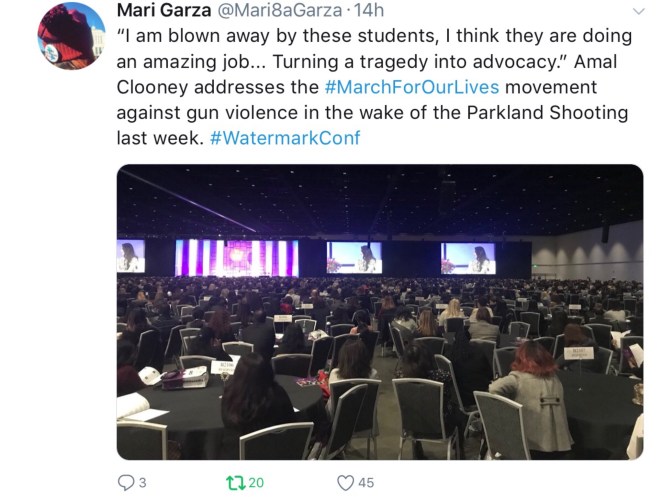This screenshot has width=663, height=497.
Task: Click the retweet count 20
Action: (x=256, y=483)
